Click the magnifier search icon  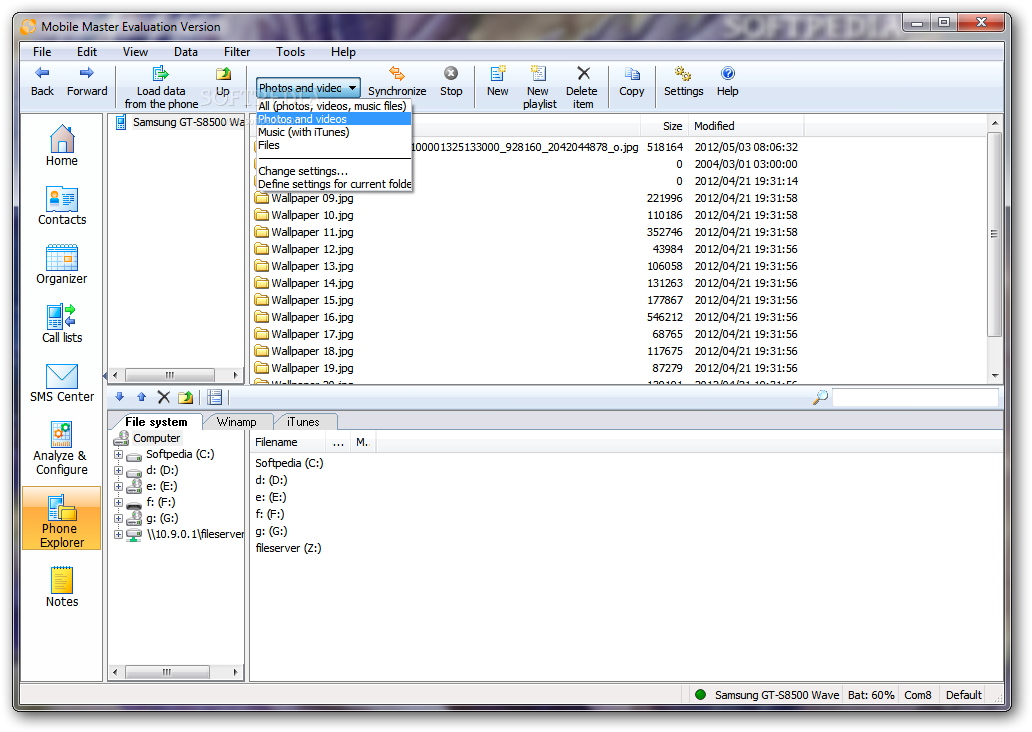tap(820, 397)
